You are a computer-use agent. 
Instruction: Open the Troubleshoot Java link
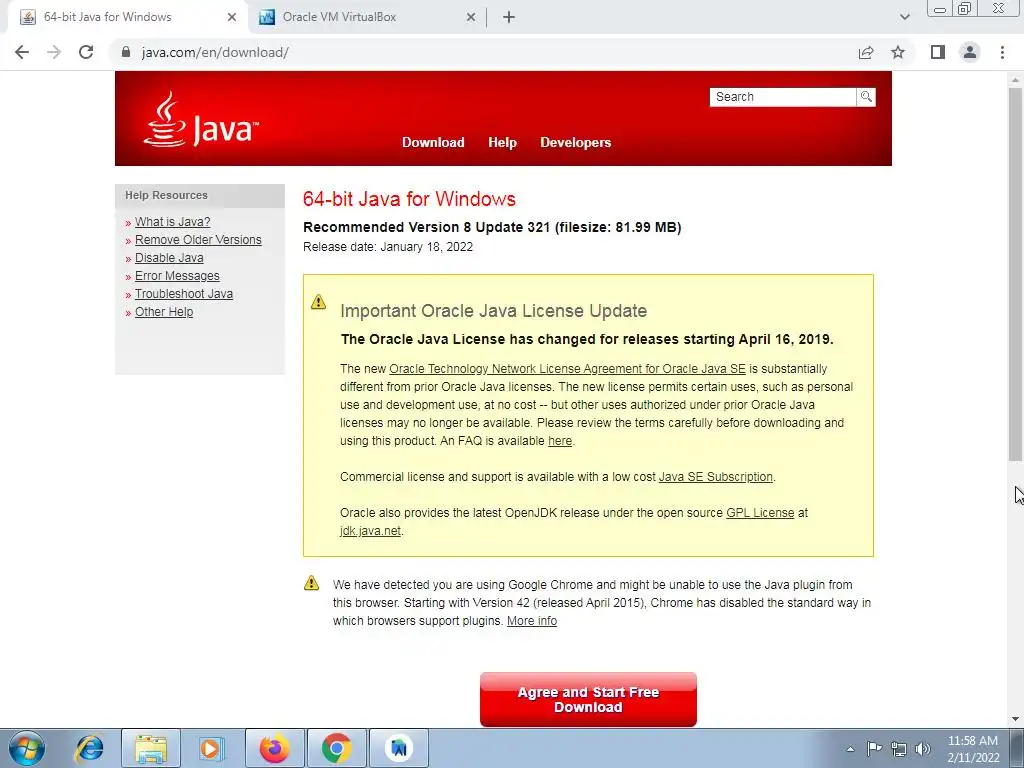pos(184,294)
